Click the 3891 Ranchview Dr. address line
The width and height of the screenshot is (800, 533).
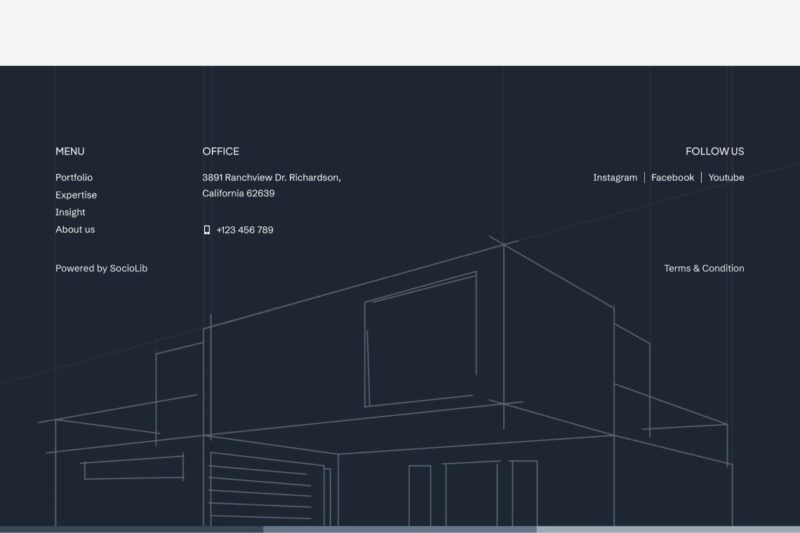(271, 178)
